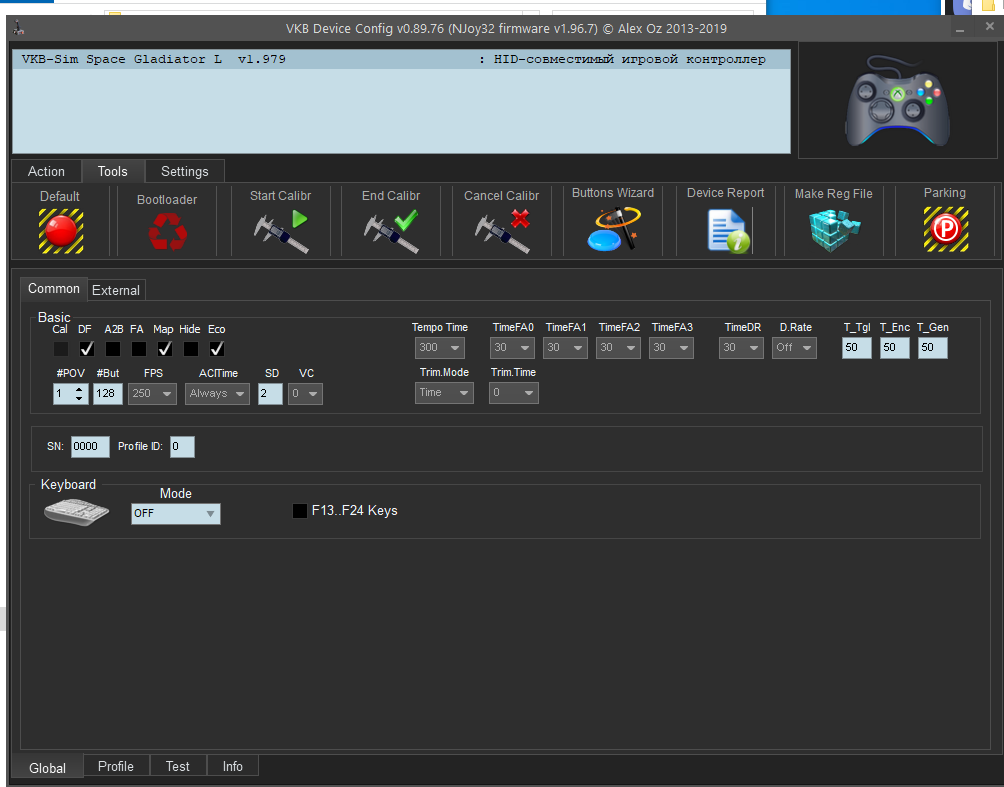Screen dimensions: 1004x787
Task: Expand the TimeFA3 dropdown
Action: (x=672, y=348)
